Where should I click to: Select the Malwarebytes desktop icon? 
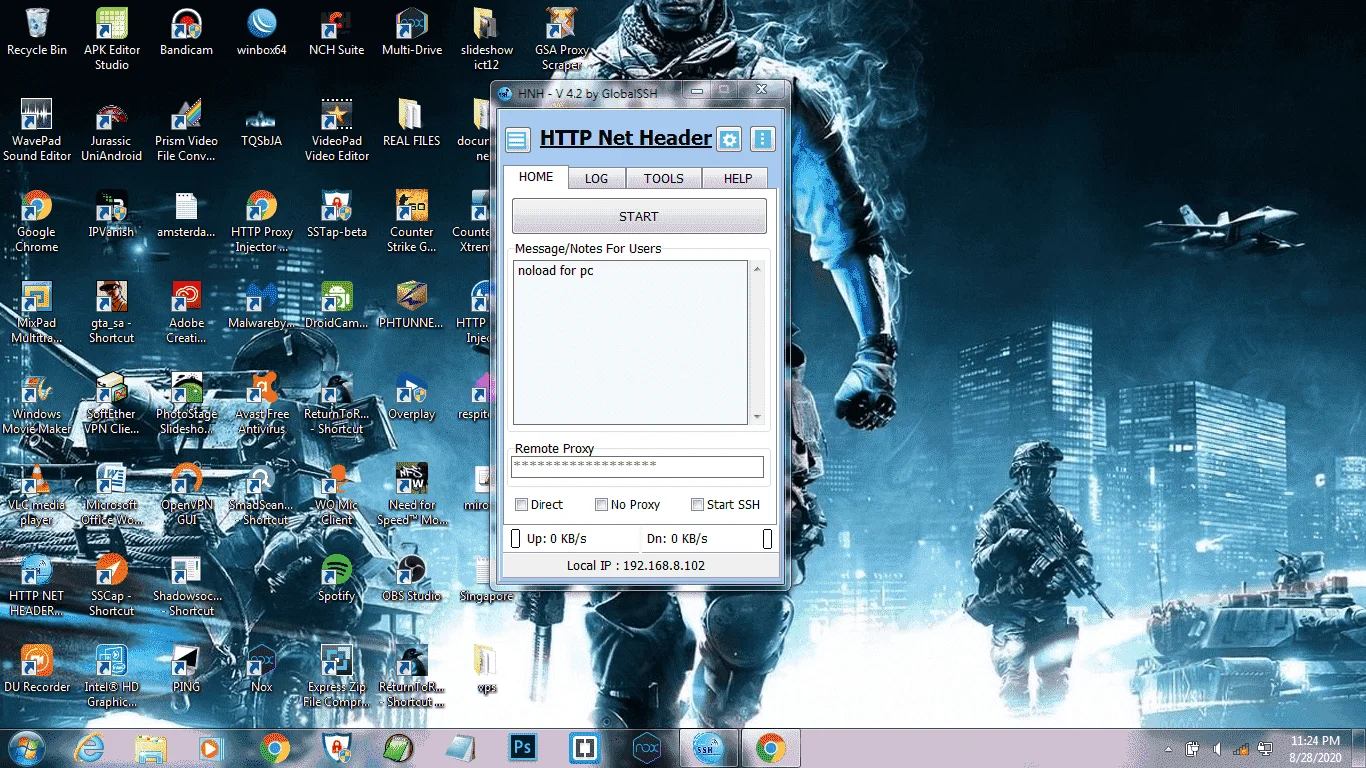coord(262,304)
